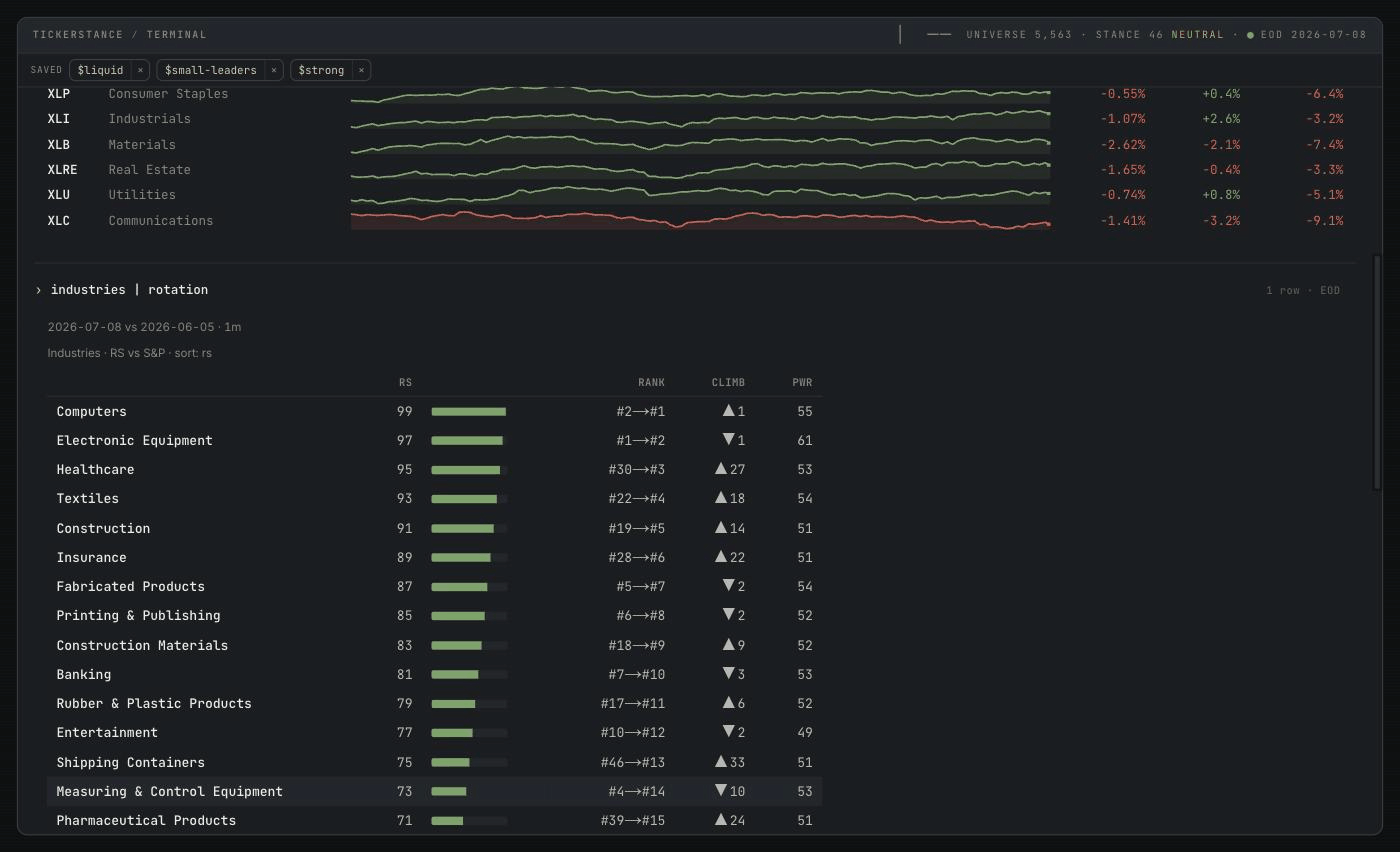Select the Banking industry row
This screenshot has height=852, width=1400.
coord(434,674)
